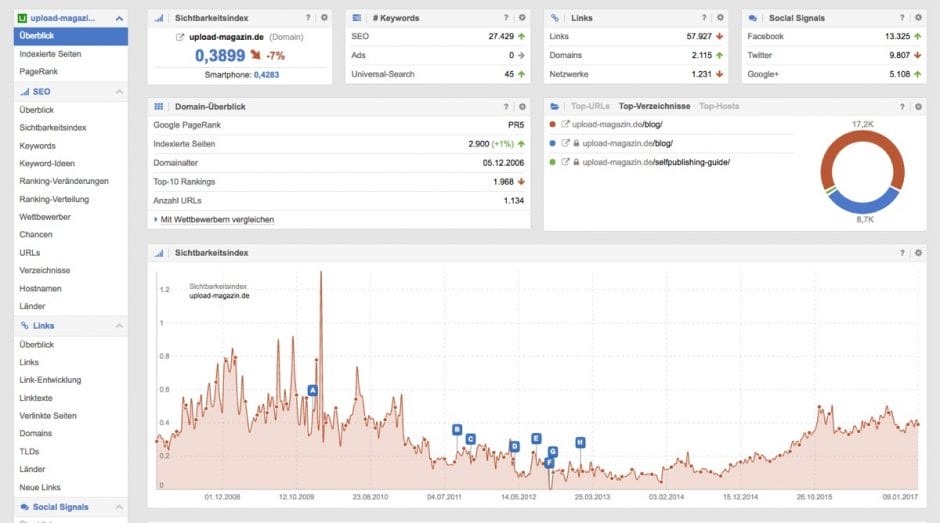Collapse the Links sidebar section
The width and height of the screenshot is (940, 523).
tap(119, 326)
